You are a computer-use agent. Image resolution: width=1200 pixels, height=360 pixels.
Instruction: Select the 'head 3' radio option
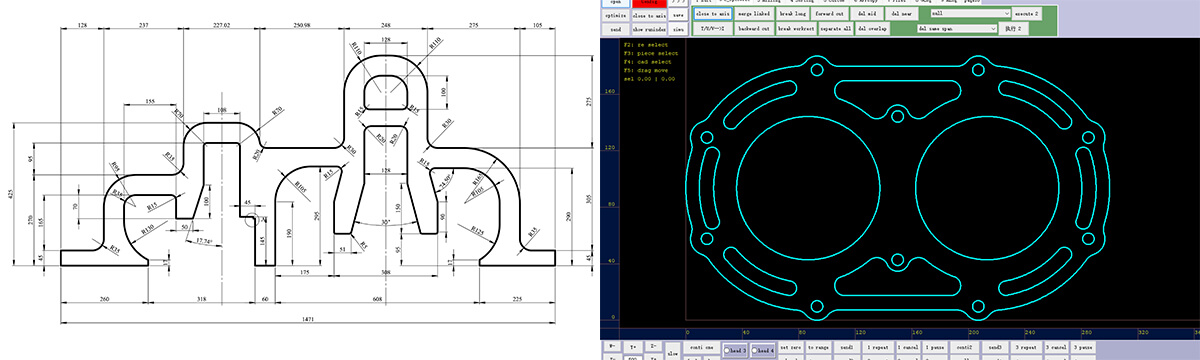[736, 351]
